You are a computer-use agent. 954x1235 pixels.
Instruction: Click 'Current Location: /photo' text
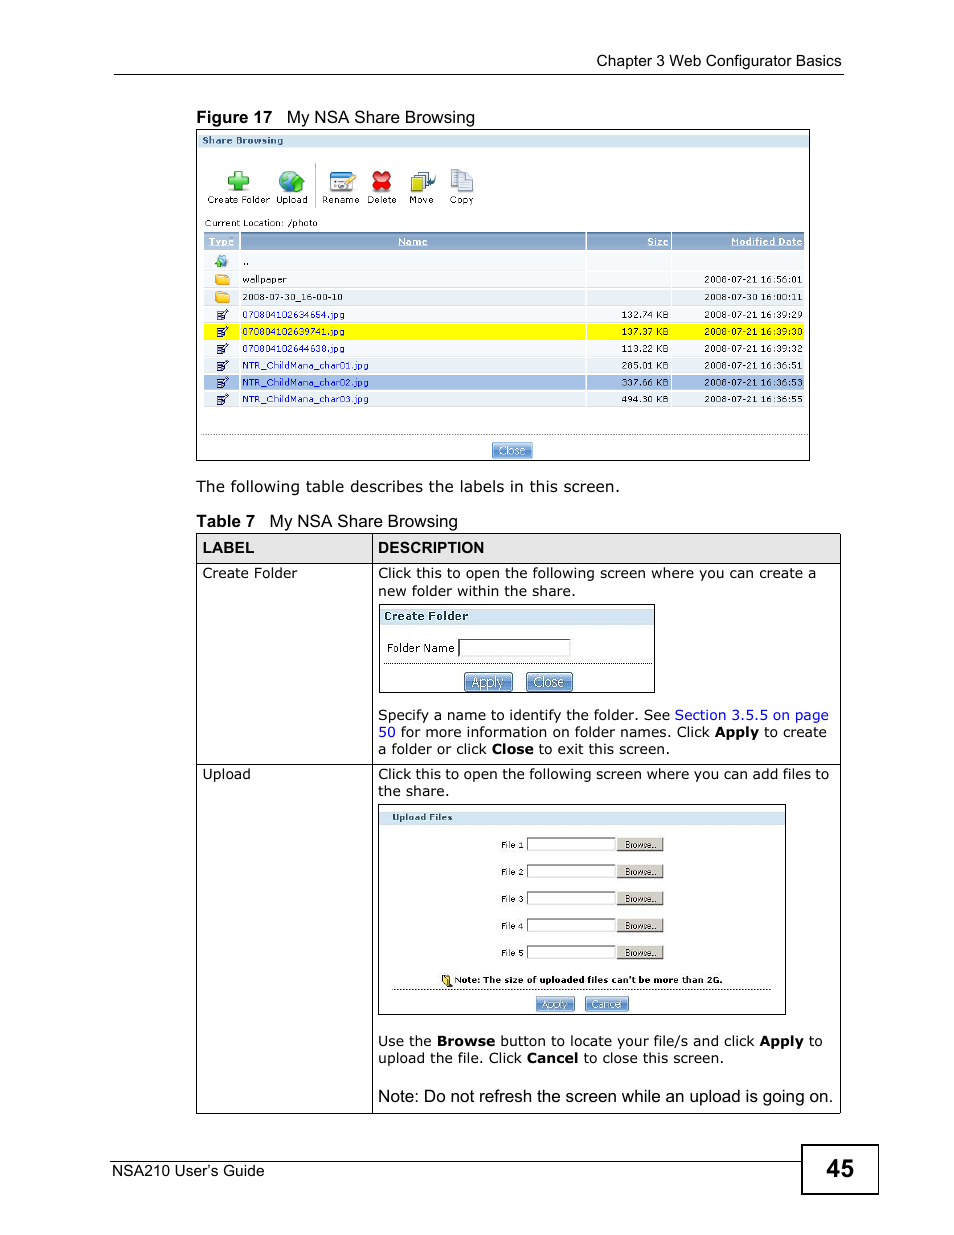coord(261,224)
